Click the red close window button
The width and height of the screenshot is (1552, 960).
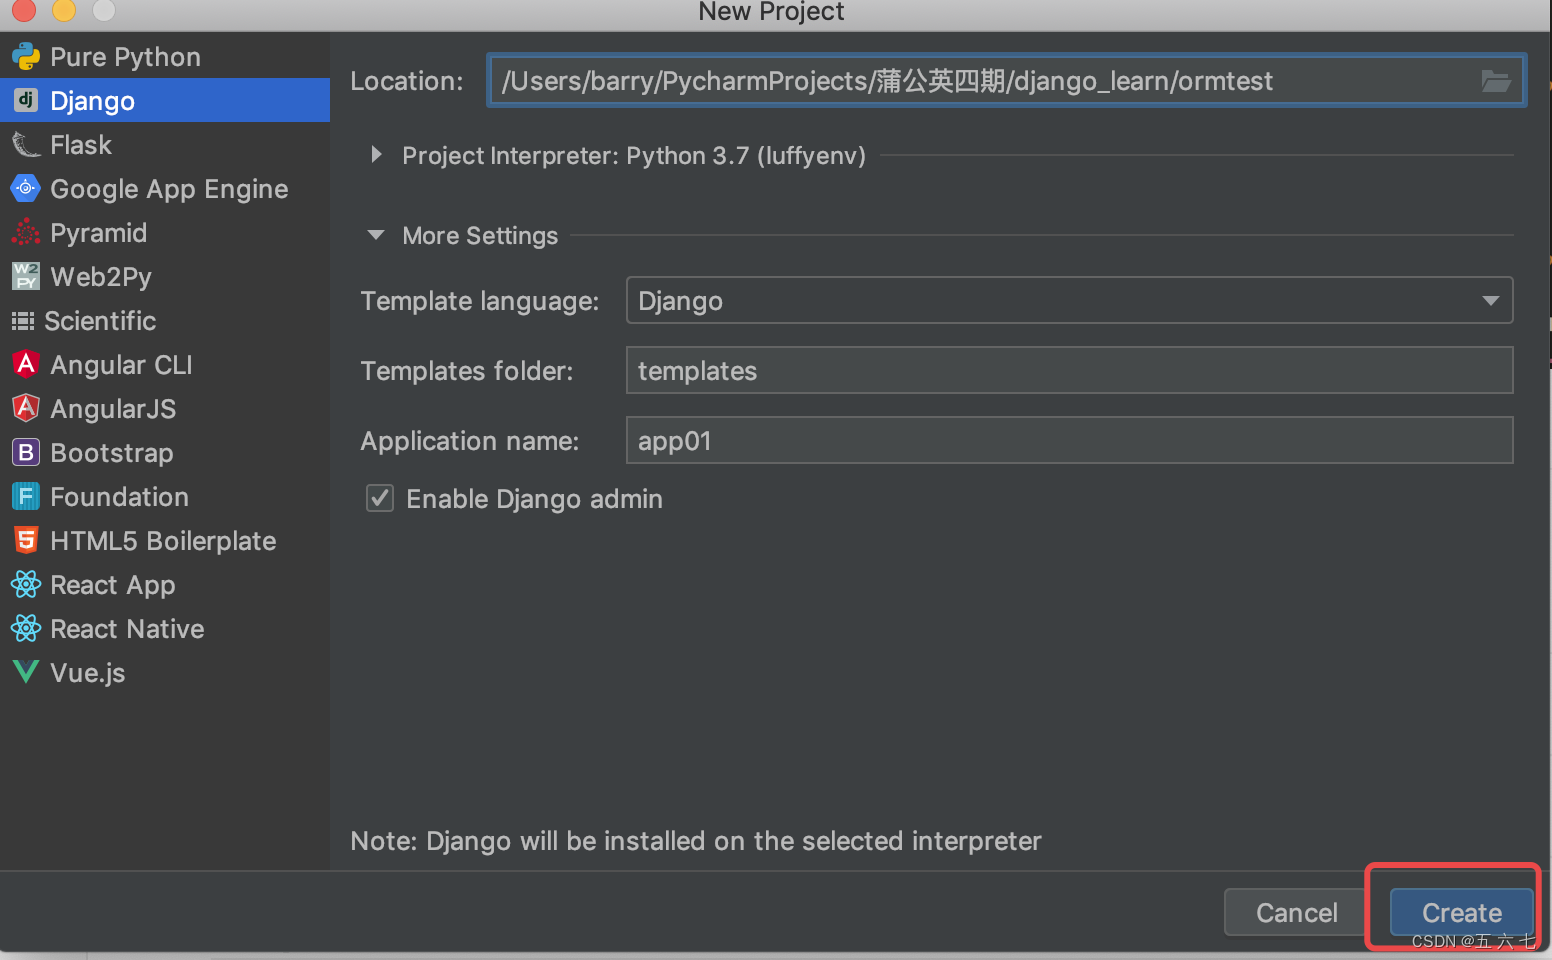[24, 10]
